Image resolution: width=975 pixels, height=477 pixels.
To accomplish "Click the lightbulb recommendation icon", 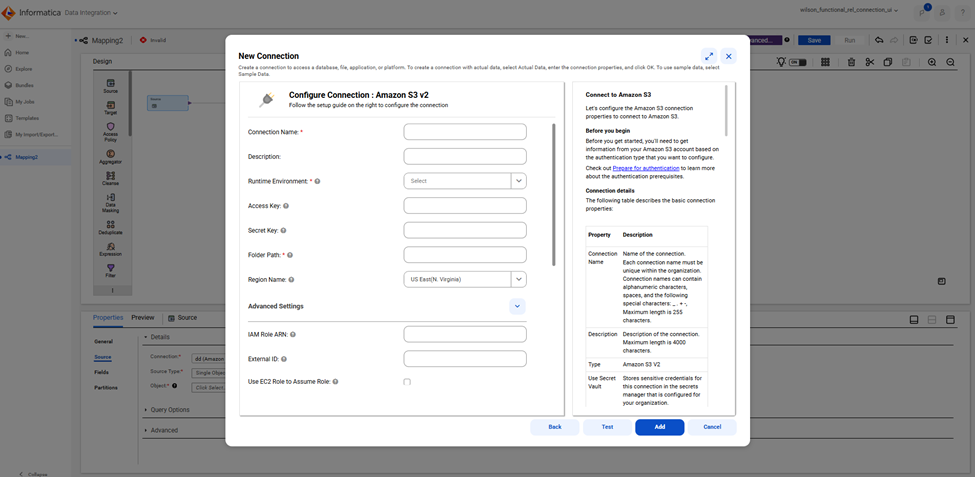I will (781, 62).
